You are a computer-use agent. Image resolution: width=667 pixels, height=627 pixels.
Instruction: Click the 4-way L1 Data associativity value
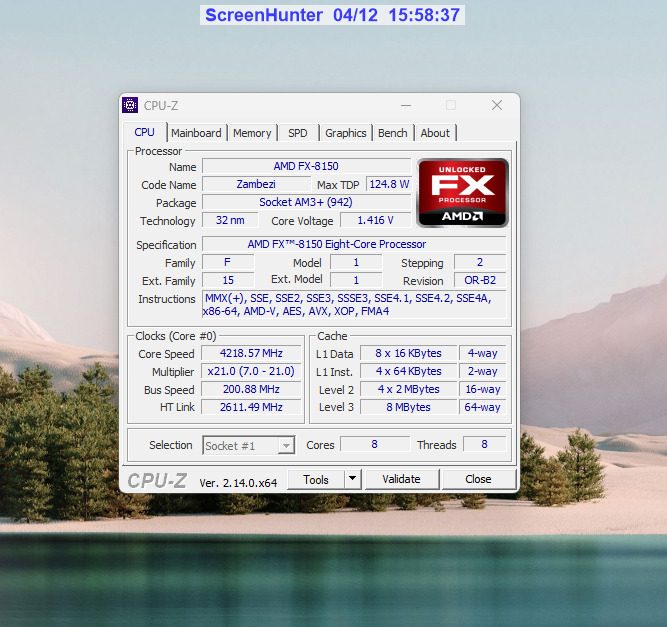click(x=482, y=353)
